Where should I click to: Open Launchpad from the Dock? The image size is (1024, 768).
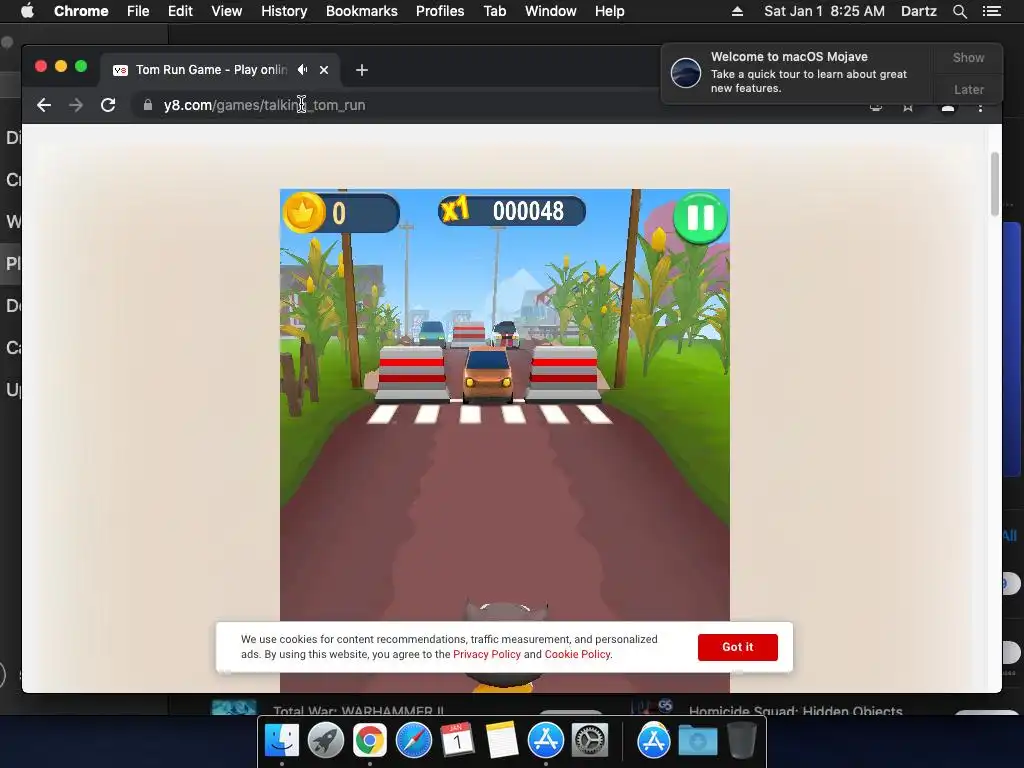326,741
